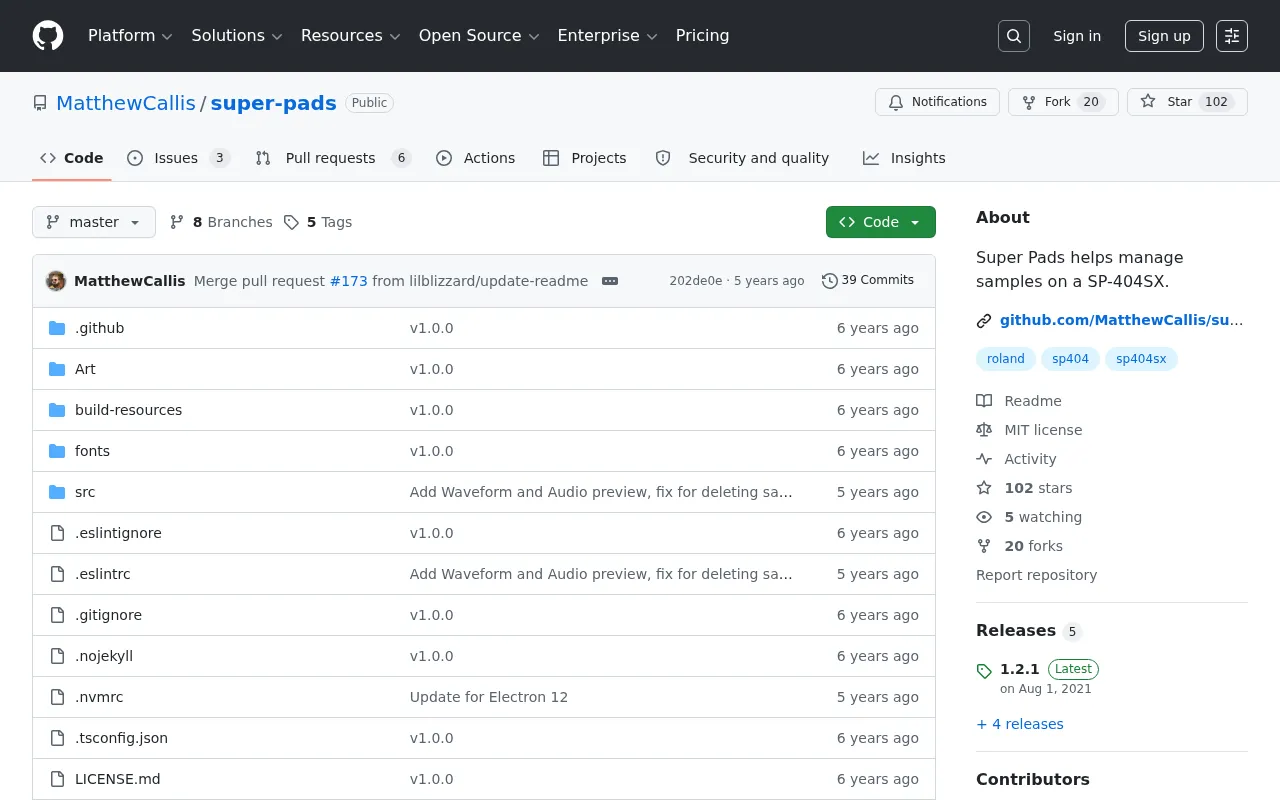Open appearance settings icon in header
Viewport: 1280px width, 800px height.
pyautogui.click(x=1232, y=36)
